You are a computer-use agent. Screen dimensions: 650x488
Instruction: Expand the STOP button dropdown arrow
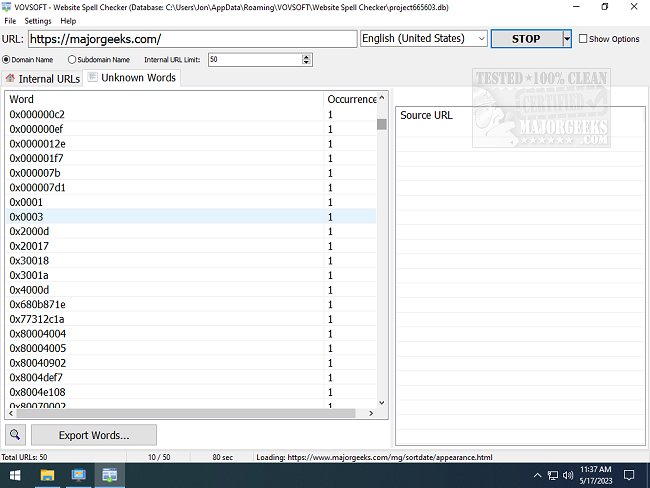tap(567, 39)
